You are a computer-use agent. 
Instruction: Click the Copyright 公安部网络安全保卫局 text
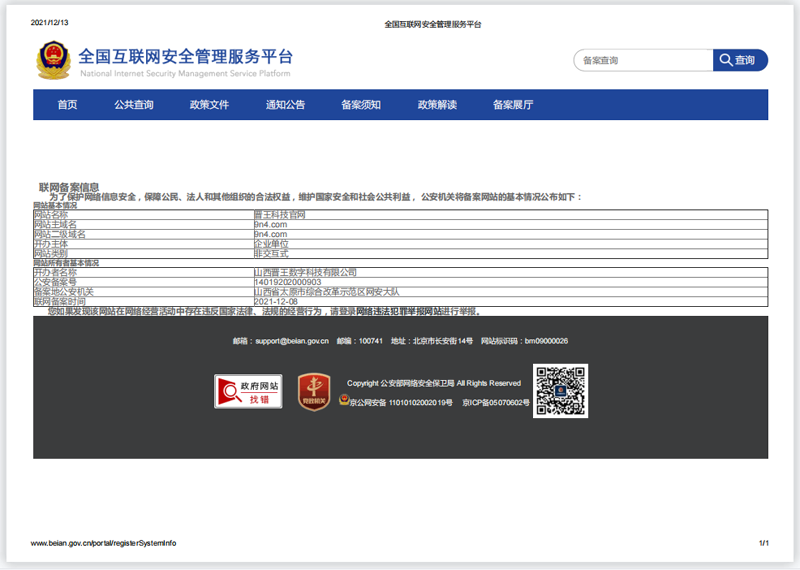tap(434, 383)
